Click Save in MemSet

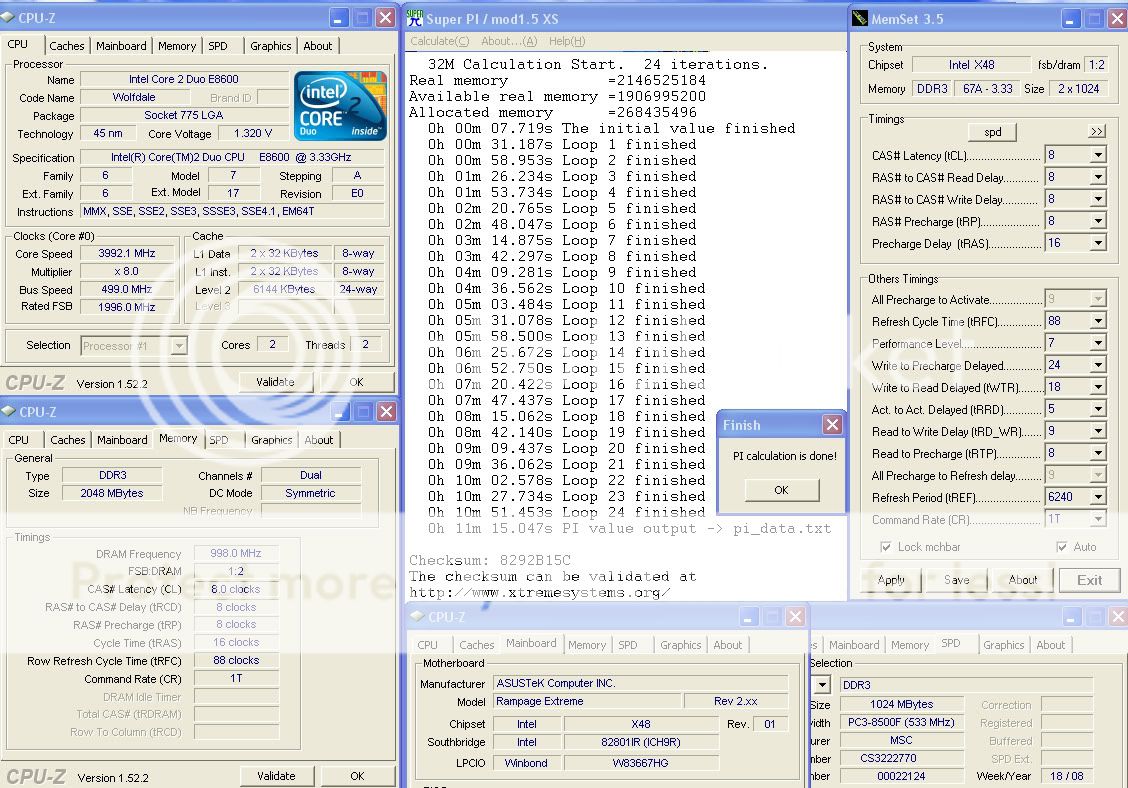957,580
